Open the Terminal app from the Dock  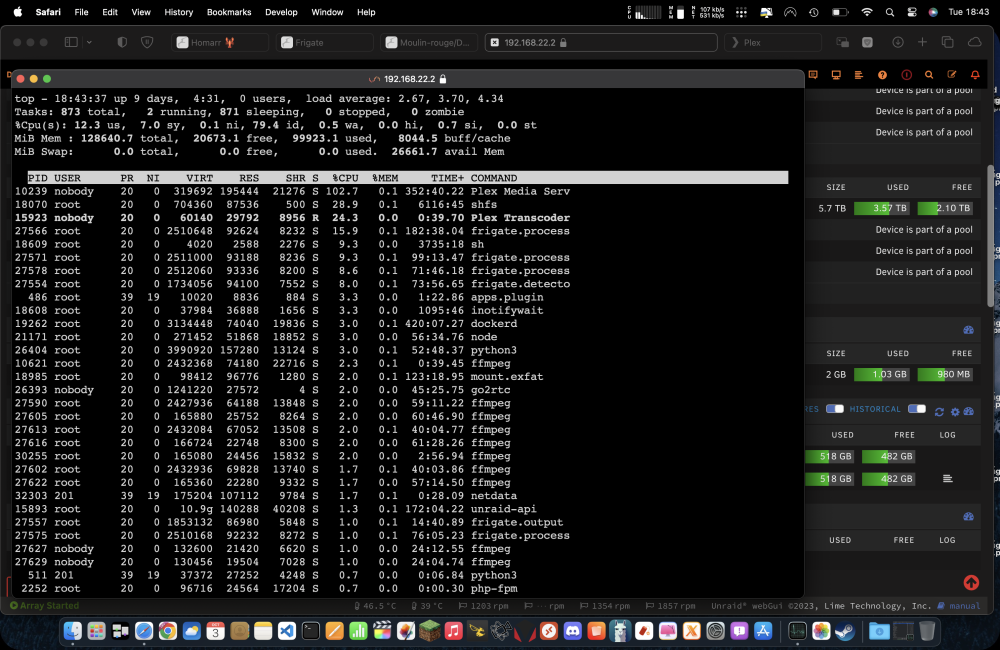311,631
